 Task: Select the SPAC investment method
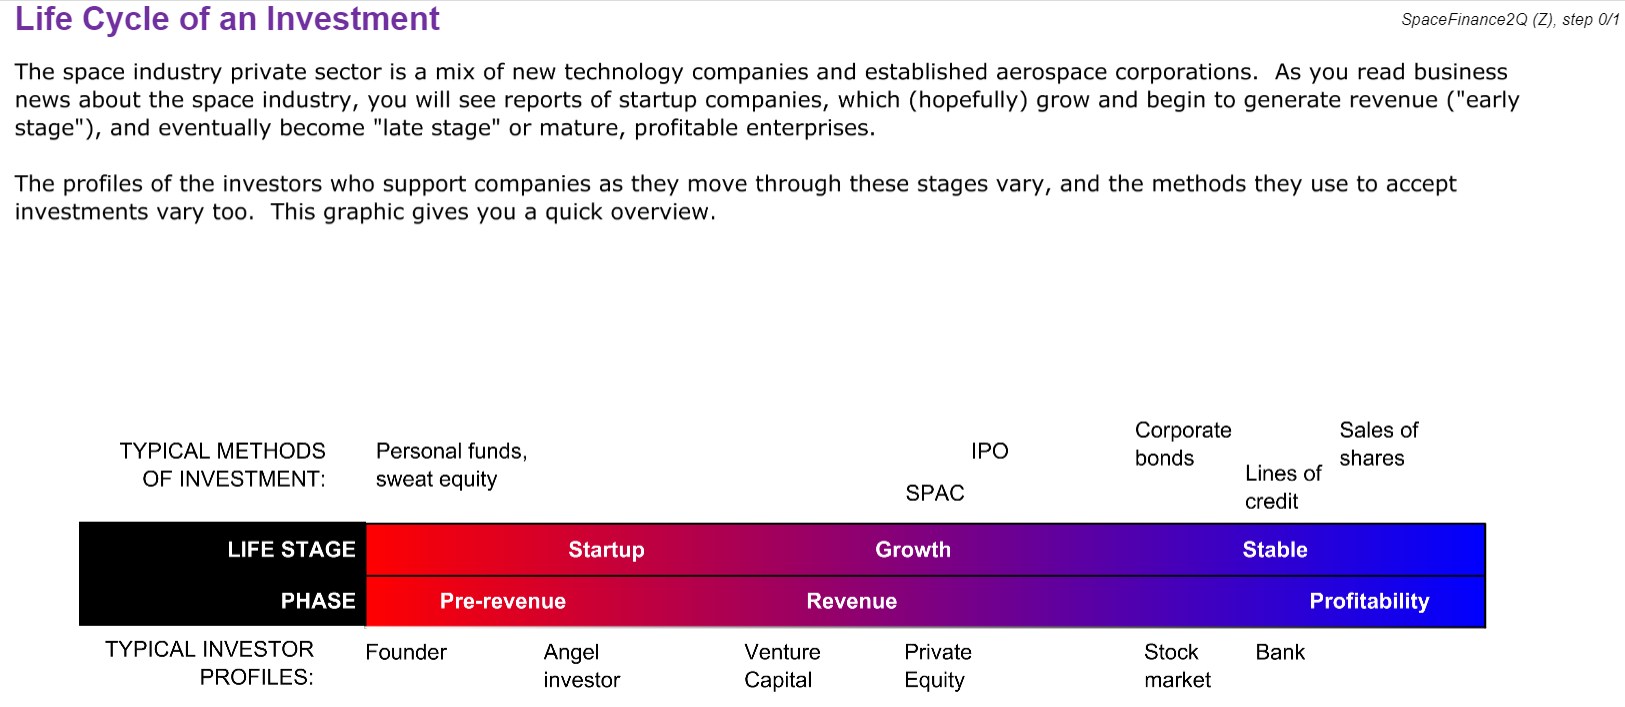tap(934, 493)
